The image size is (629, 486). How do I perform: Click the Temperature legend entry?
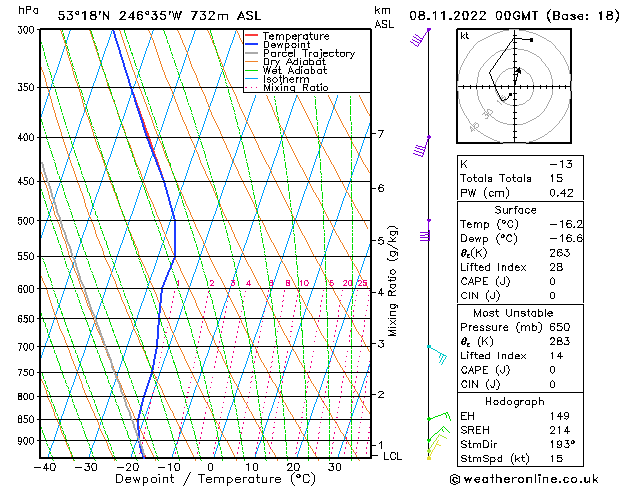point(296,36)
